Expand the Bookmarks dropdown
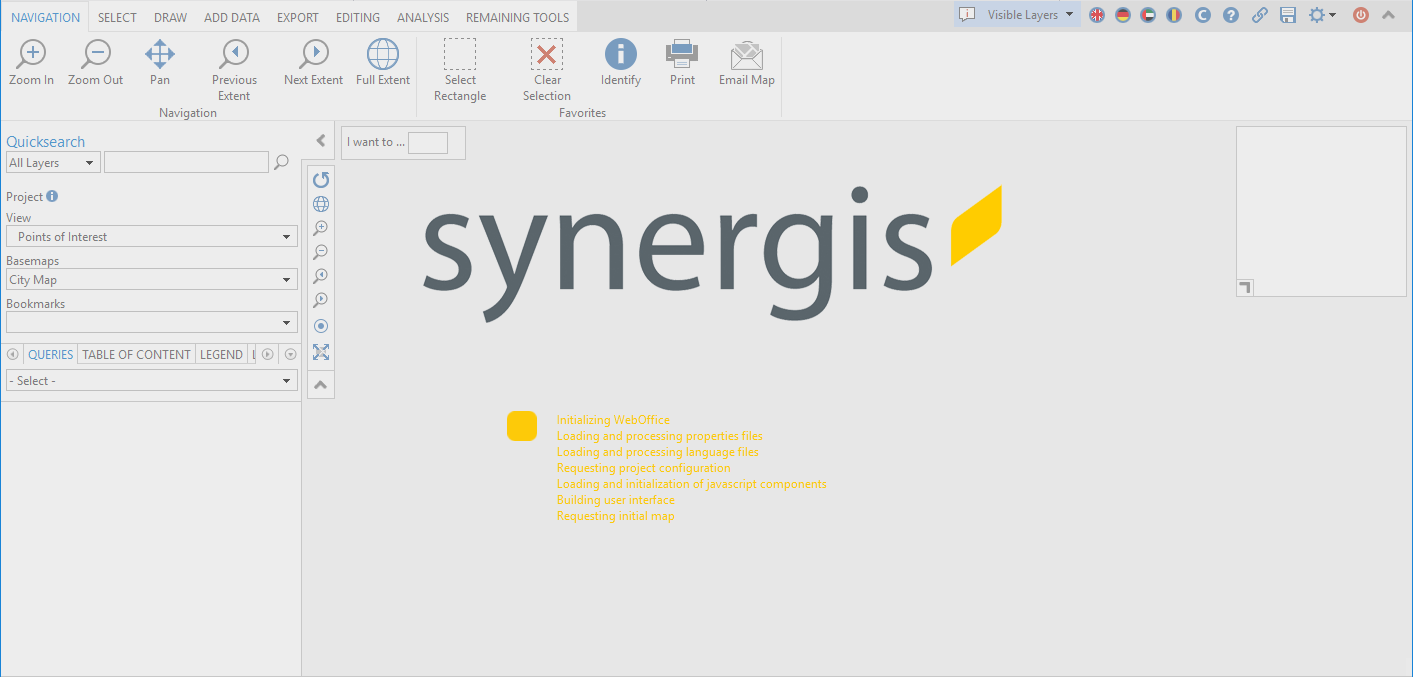Viewport: 1413px width, 677px height. click(x=151, y=322)
